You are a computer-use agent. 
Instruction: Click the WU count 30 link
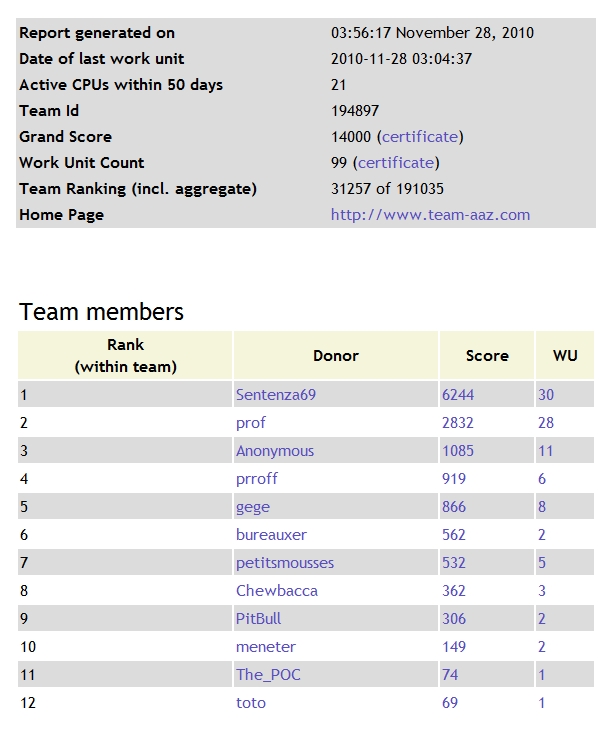click(x=546, y=395)
